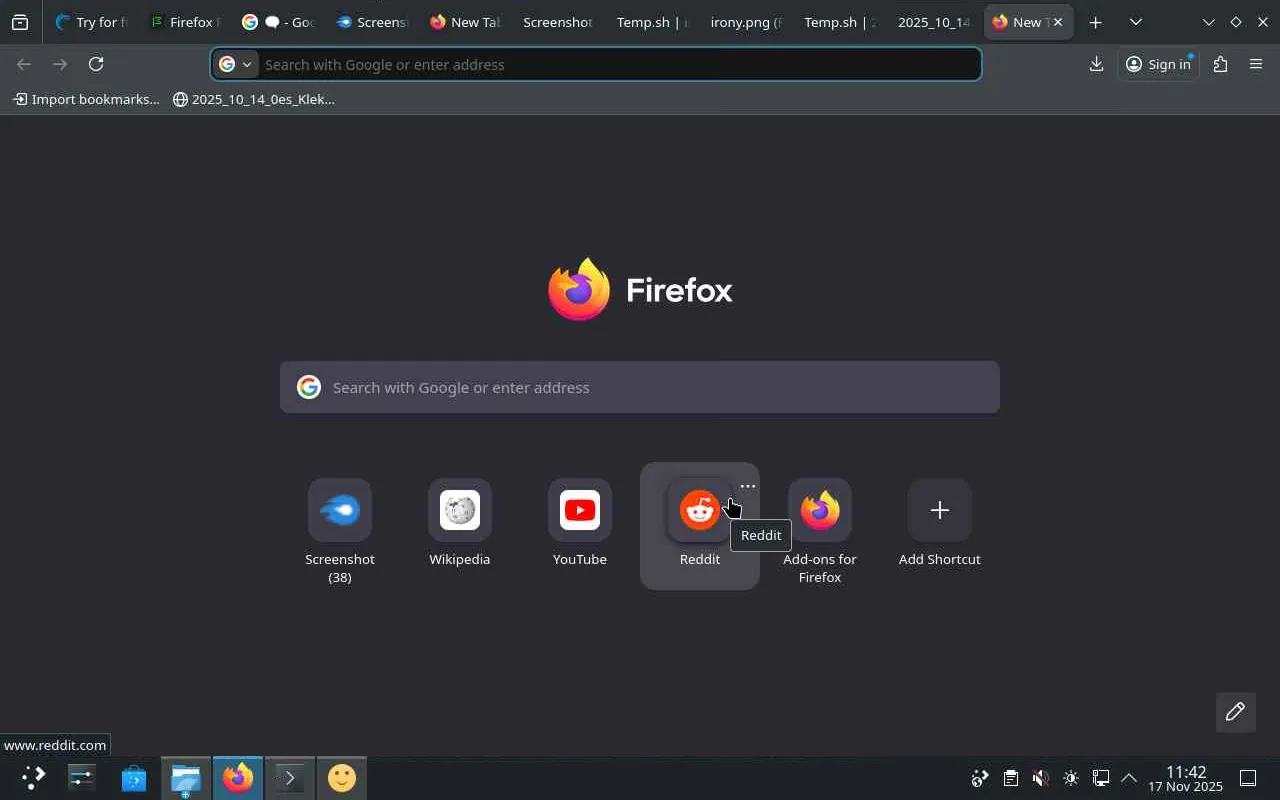Open the 2025_10_14_0es_Klek bookmark
This screenshot has height=800, width=1280.
point(254,99)
